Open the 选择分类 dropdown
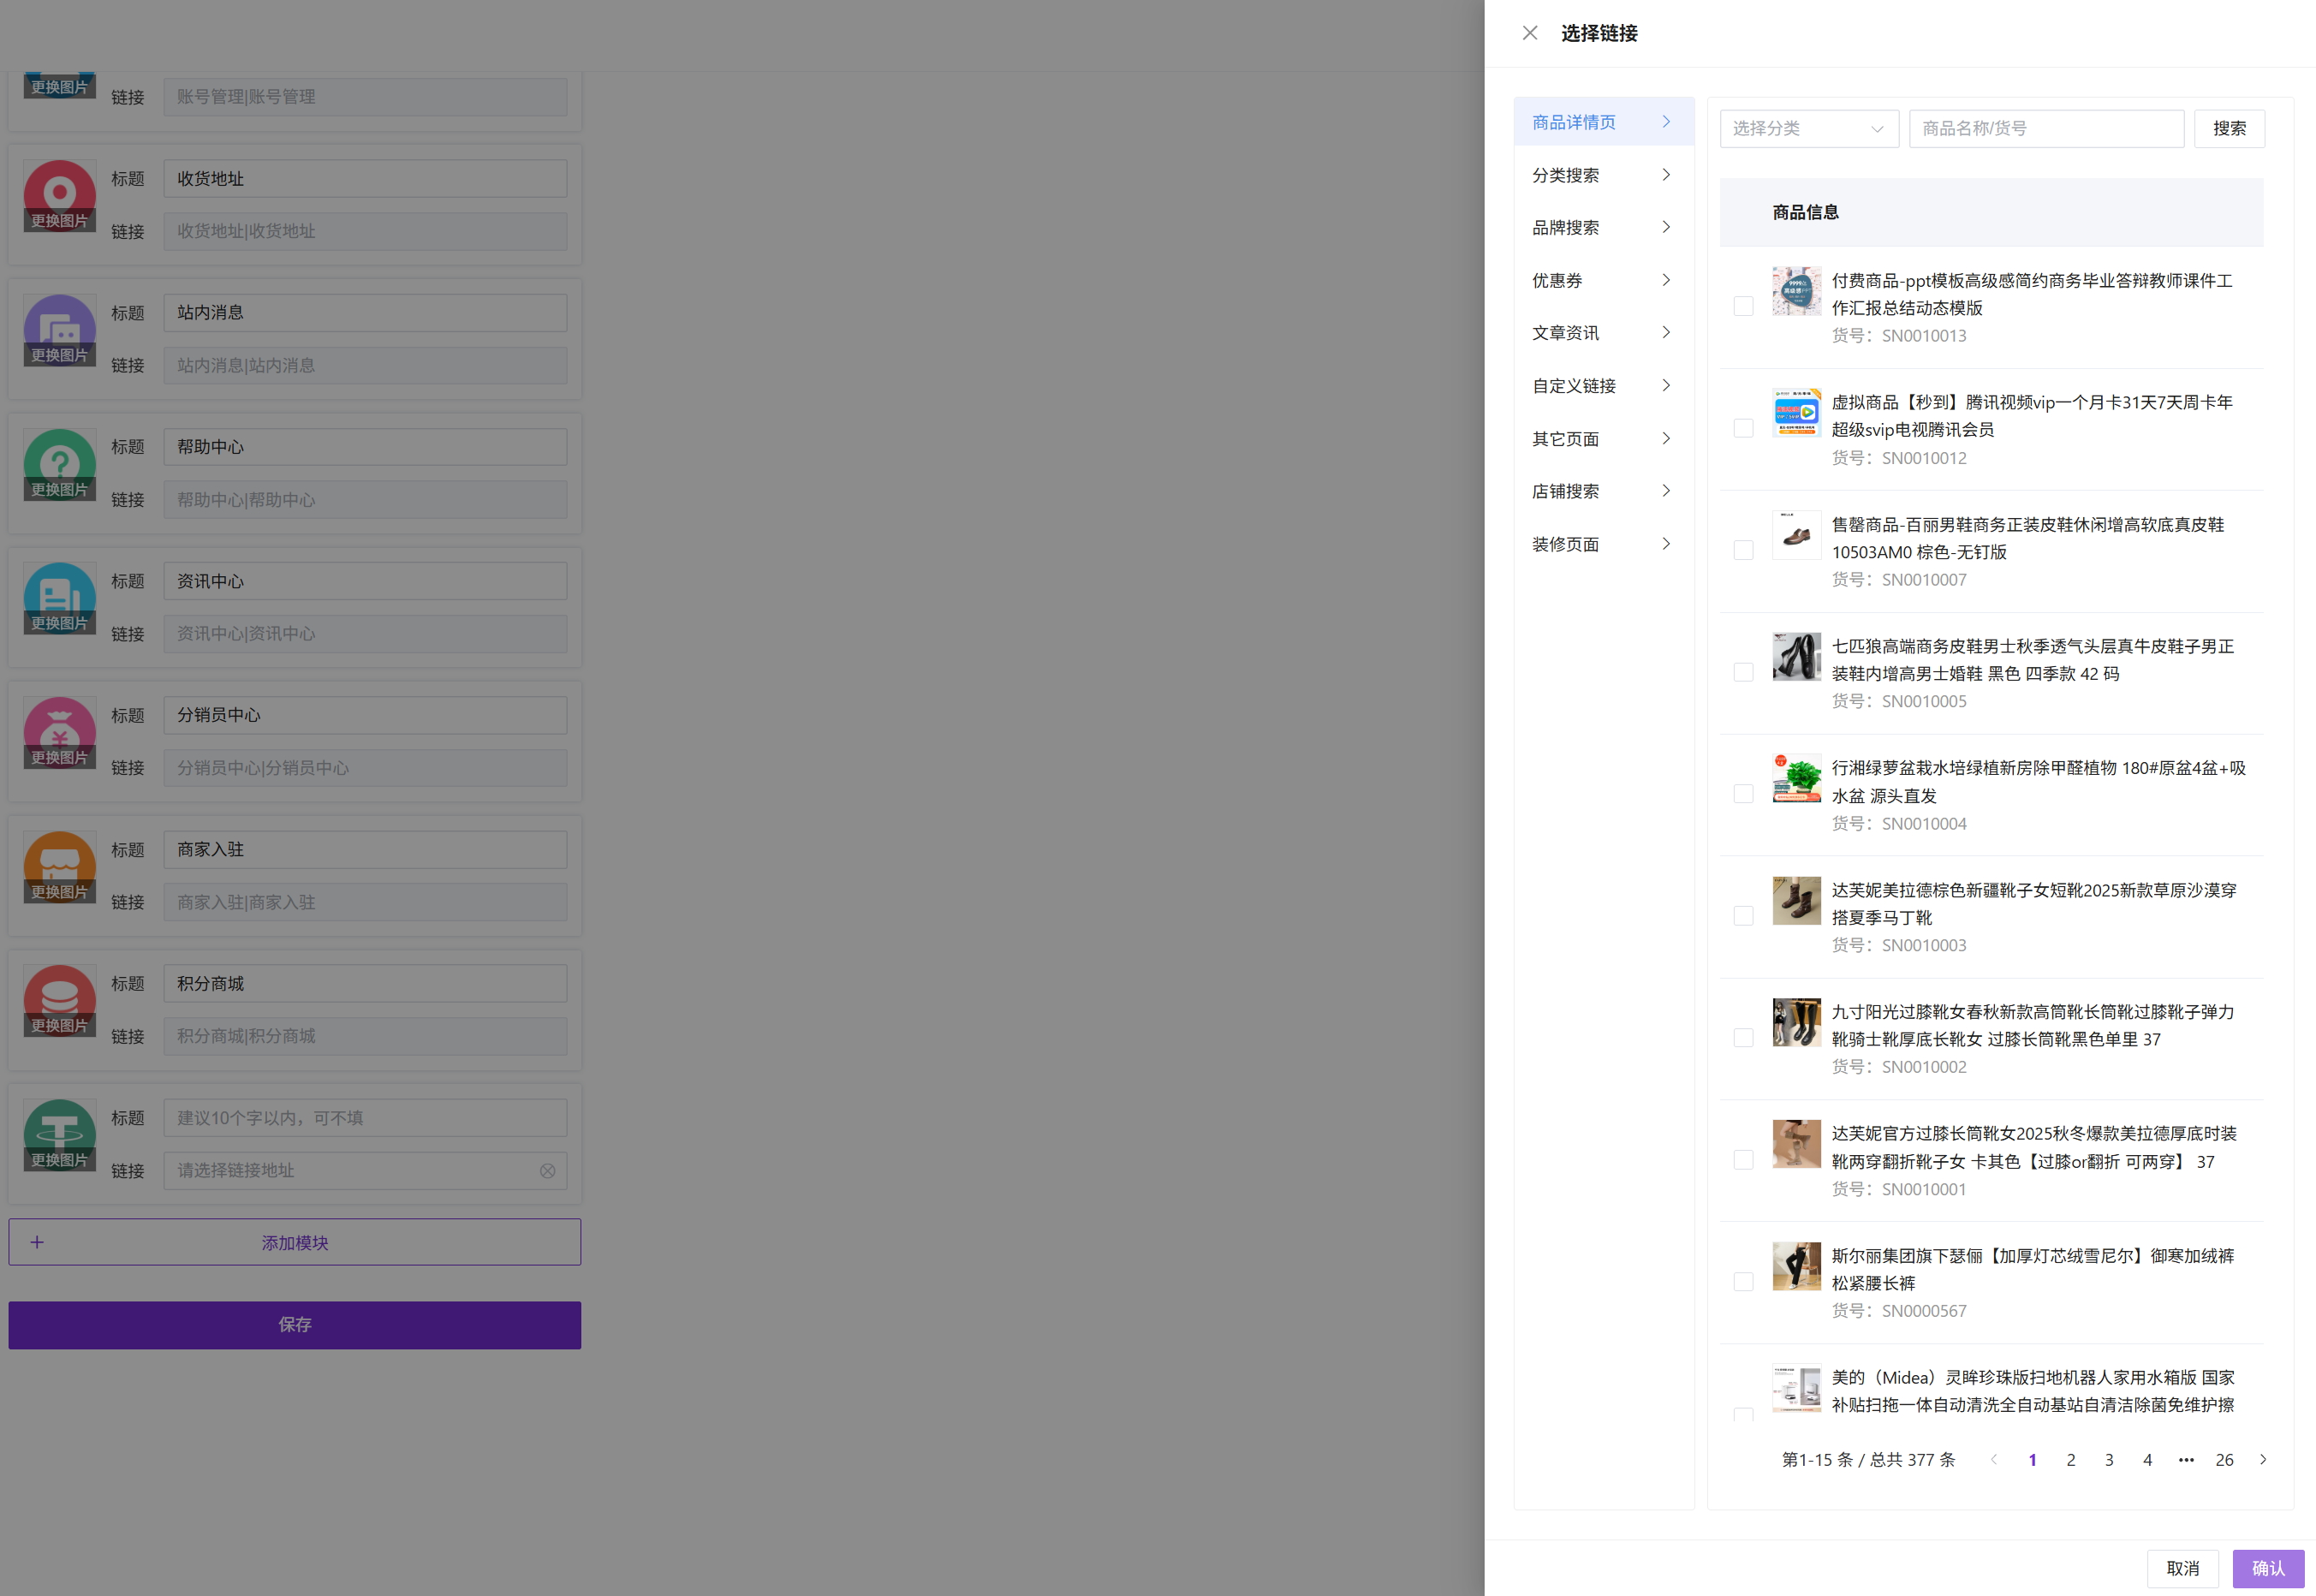 (1808, 129)
